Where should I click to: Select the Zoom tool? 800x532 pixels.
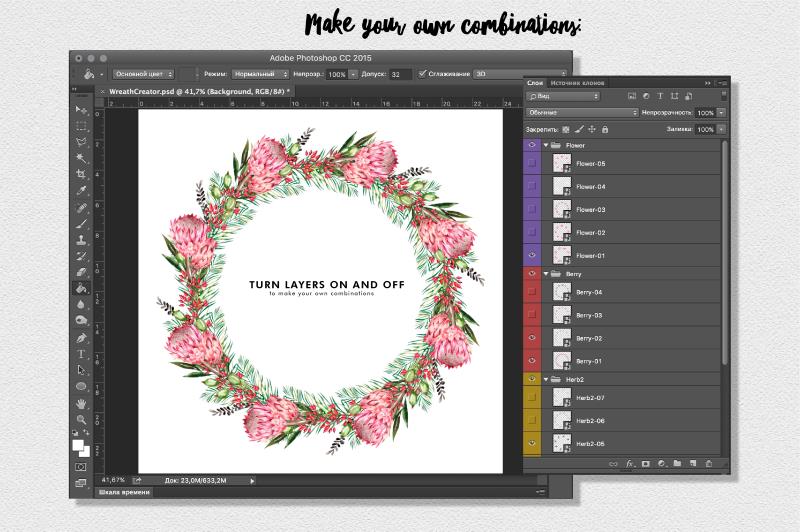click(x=81, y=419)
